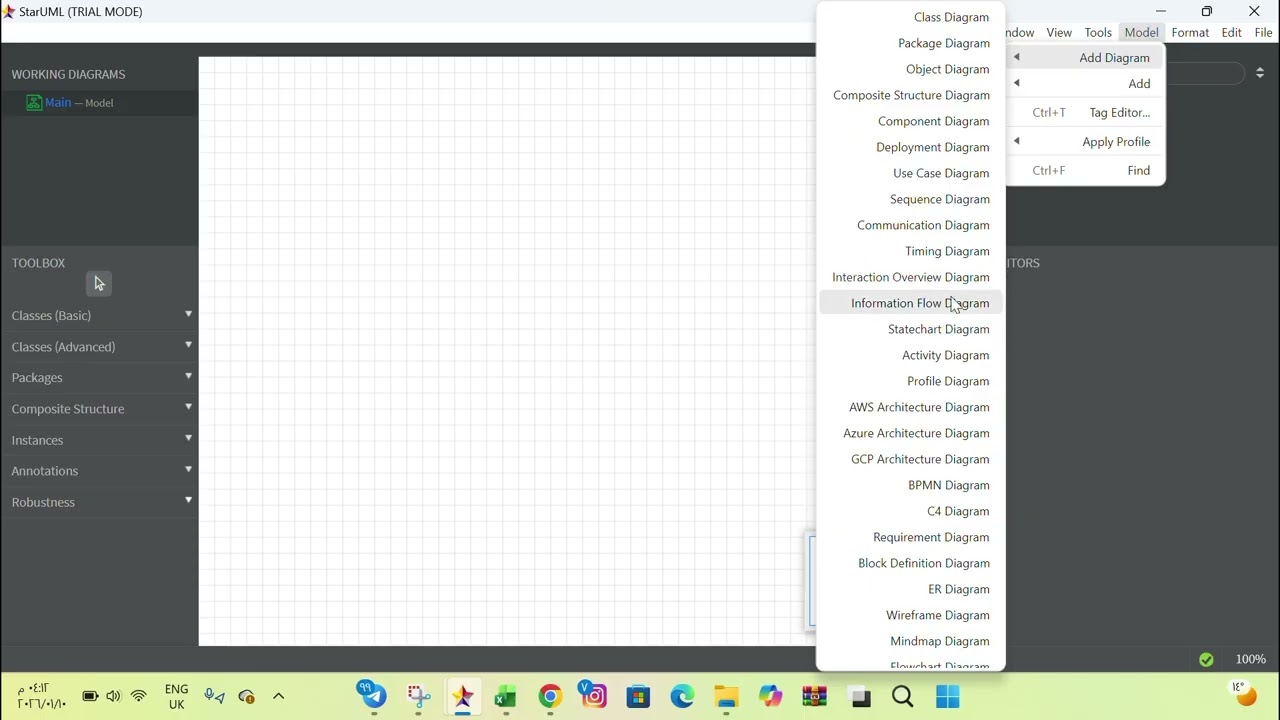The image size is (1280, 720).
Task: Expand Composite Structure toolbox section
Action: pos(101,409)
